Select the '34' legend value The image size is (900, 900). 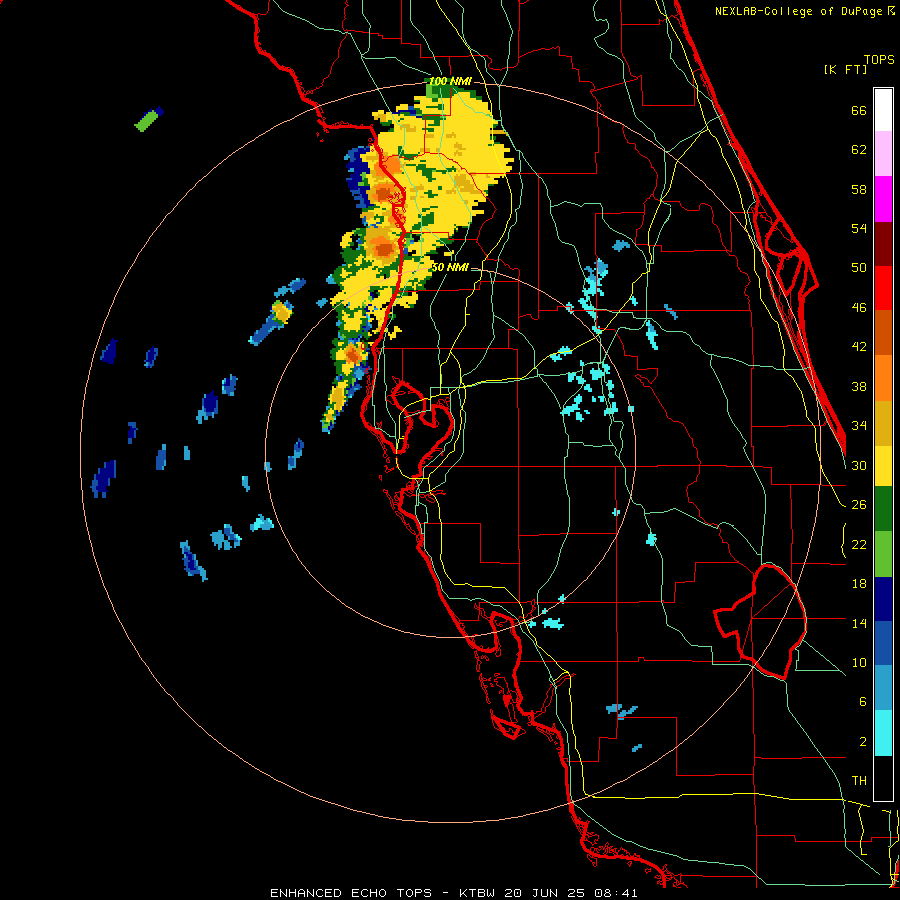859,426
